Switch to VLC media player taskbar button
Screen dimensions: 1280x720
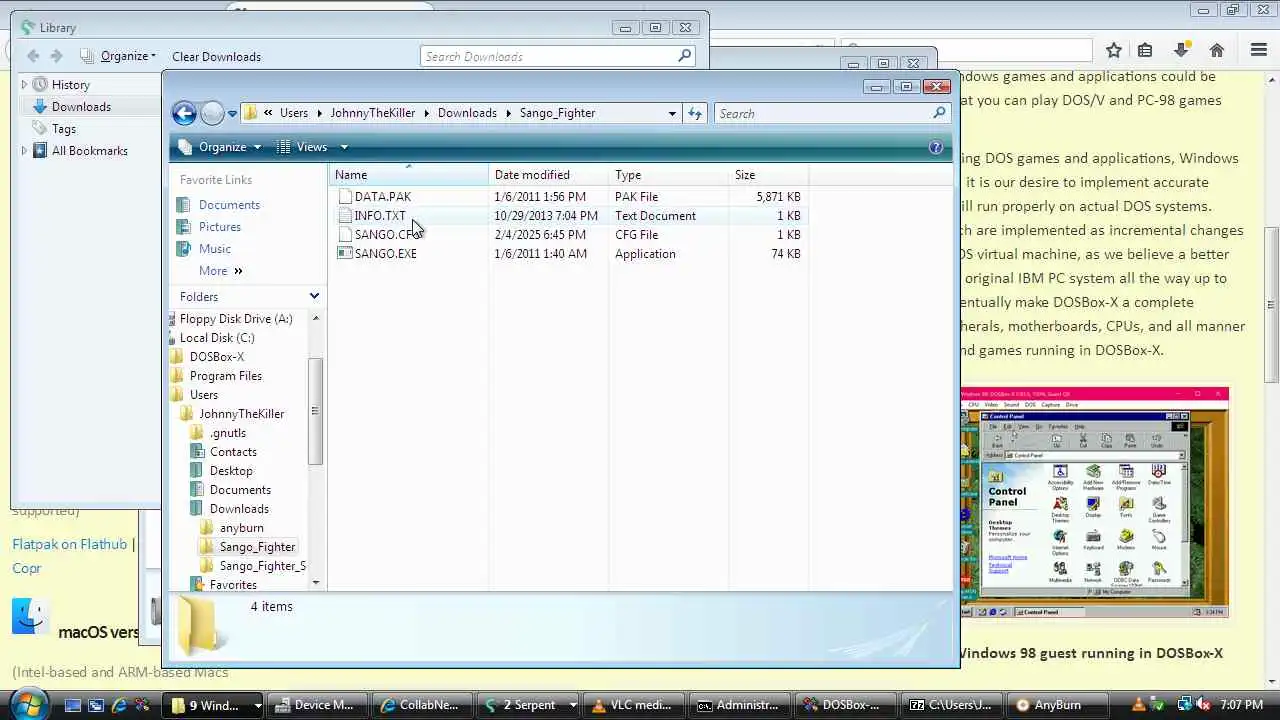(632, 705)
